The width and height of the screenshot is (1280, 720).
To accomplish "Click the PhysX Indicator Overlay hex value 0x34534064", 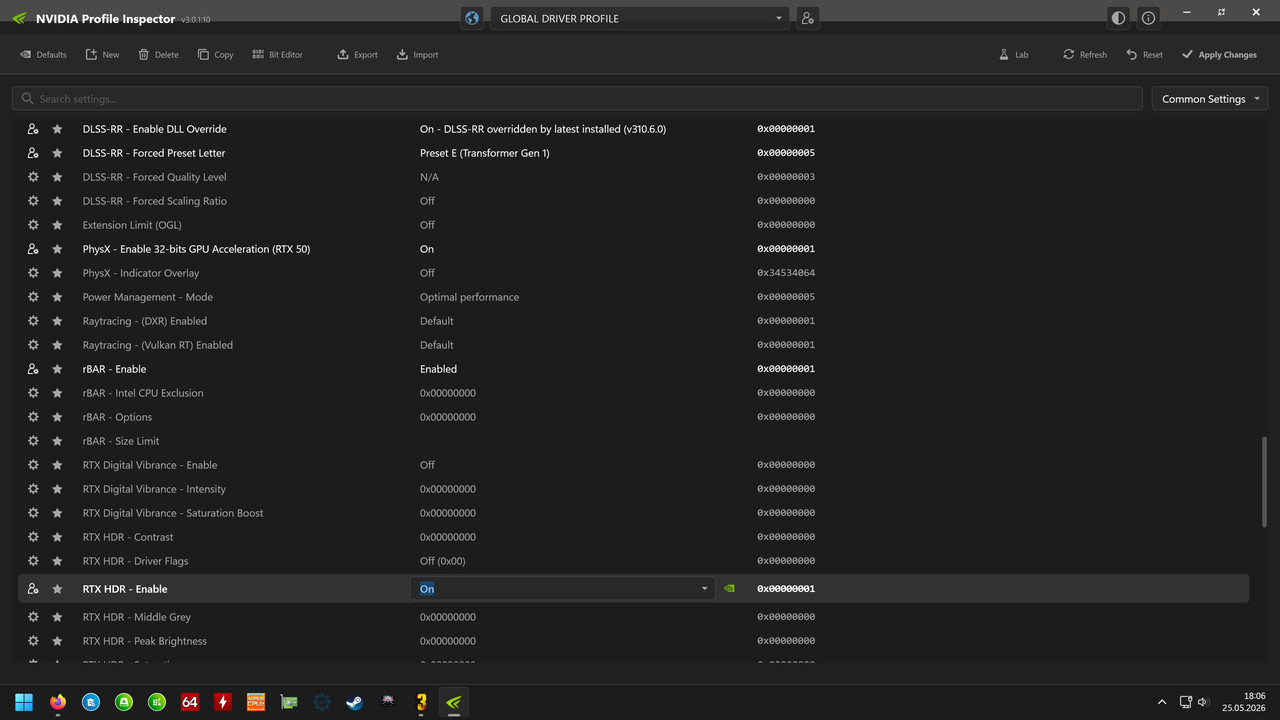I will (x=786, y=273).
